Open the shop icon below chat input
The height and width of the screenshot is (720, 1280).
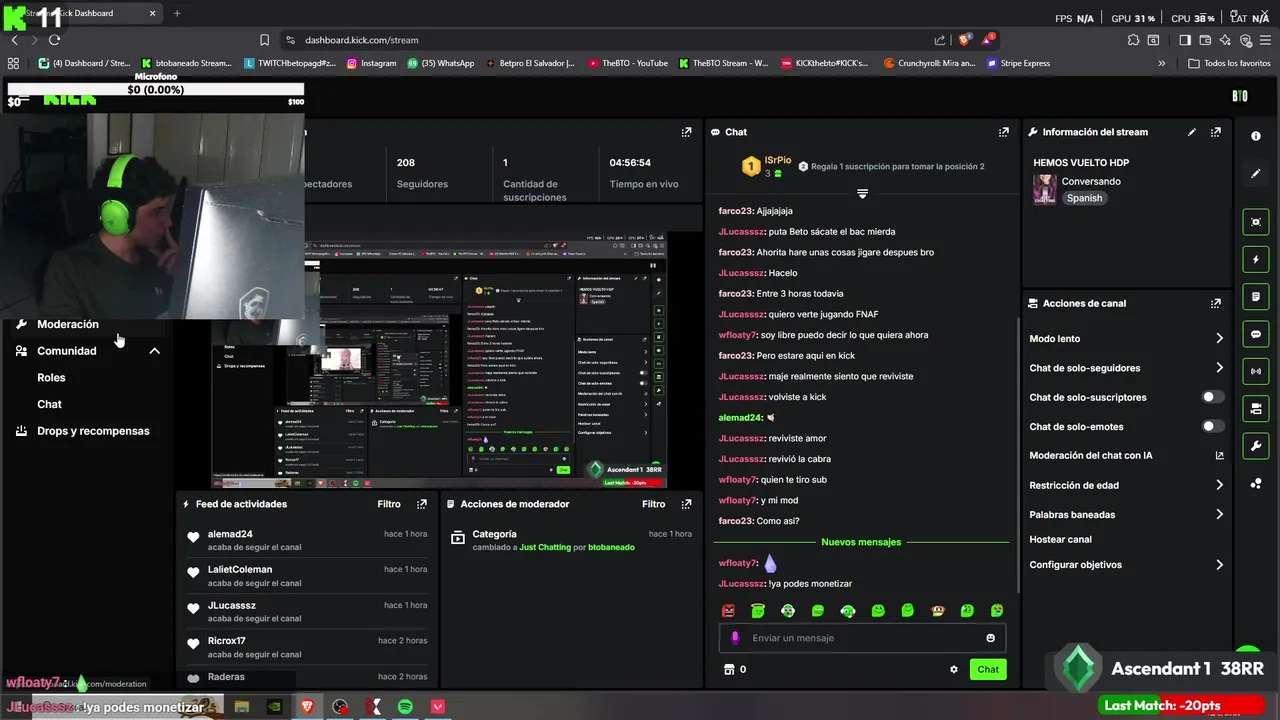(729, 670)
